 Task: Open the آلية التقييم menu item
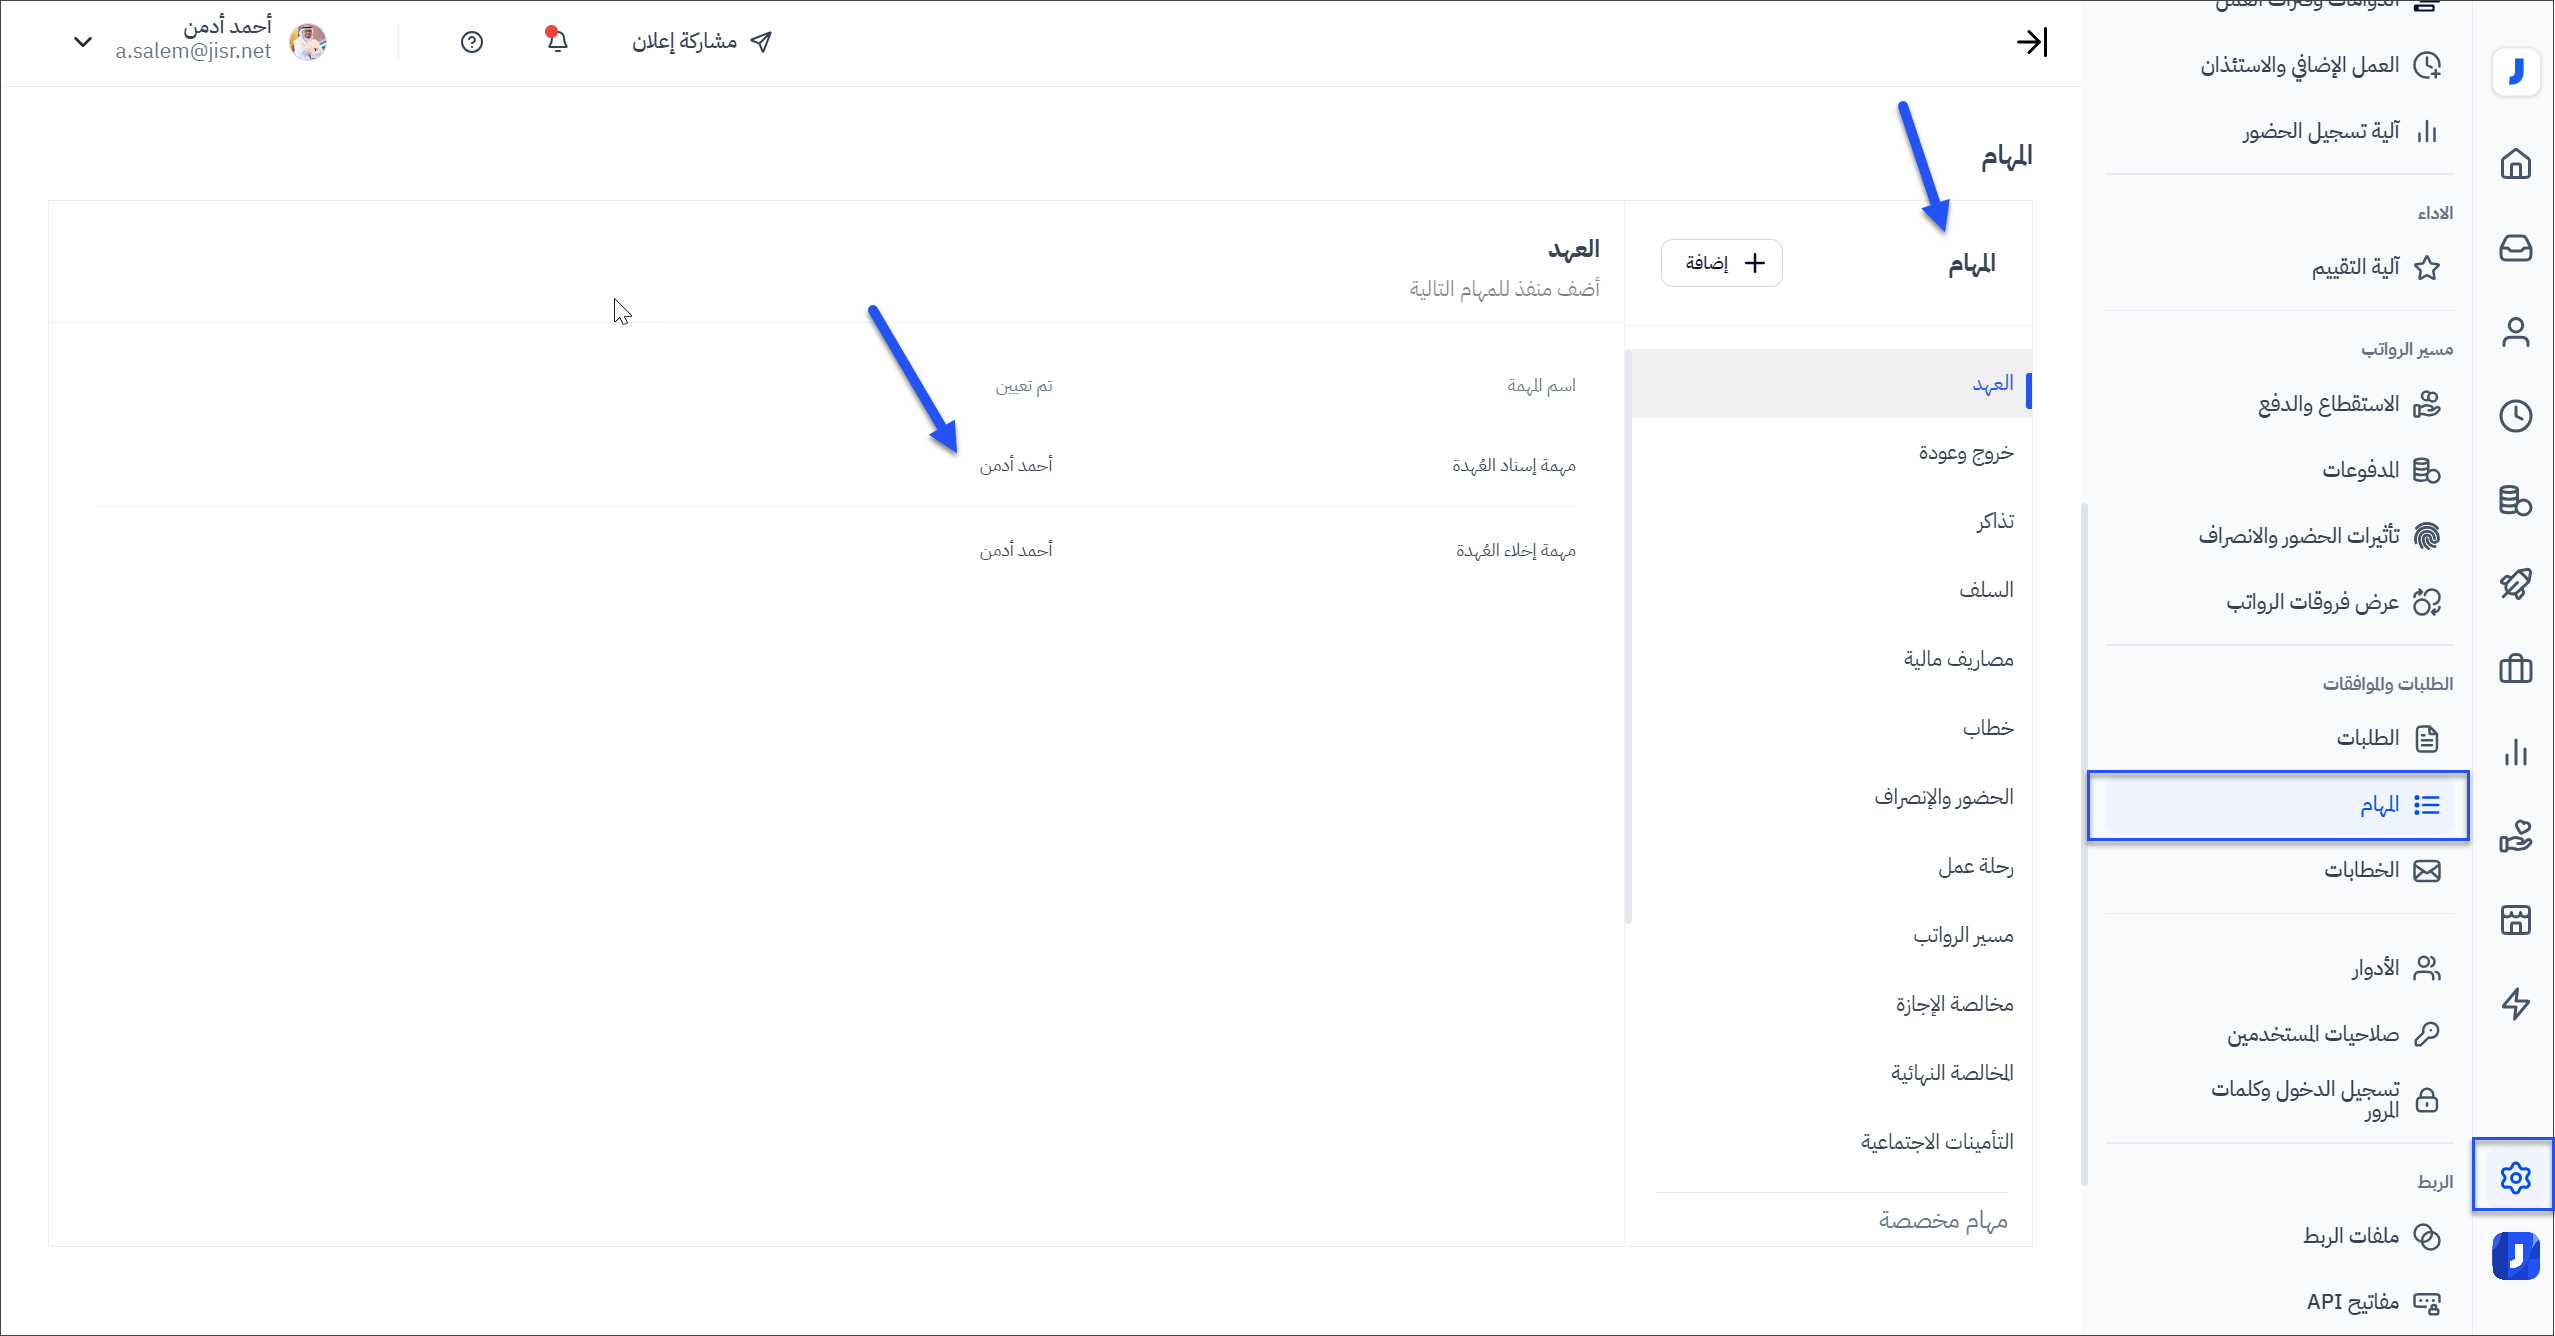(2355, 267)
